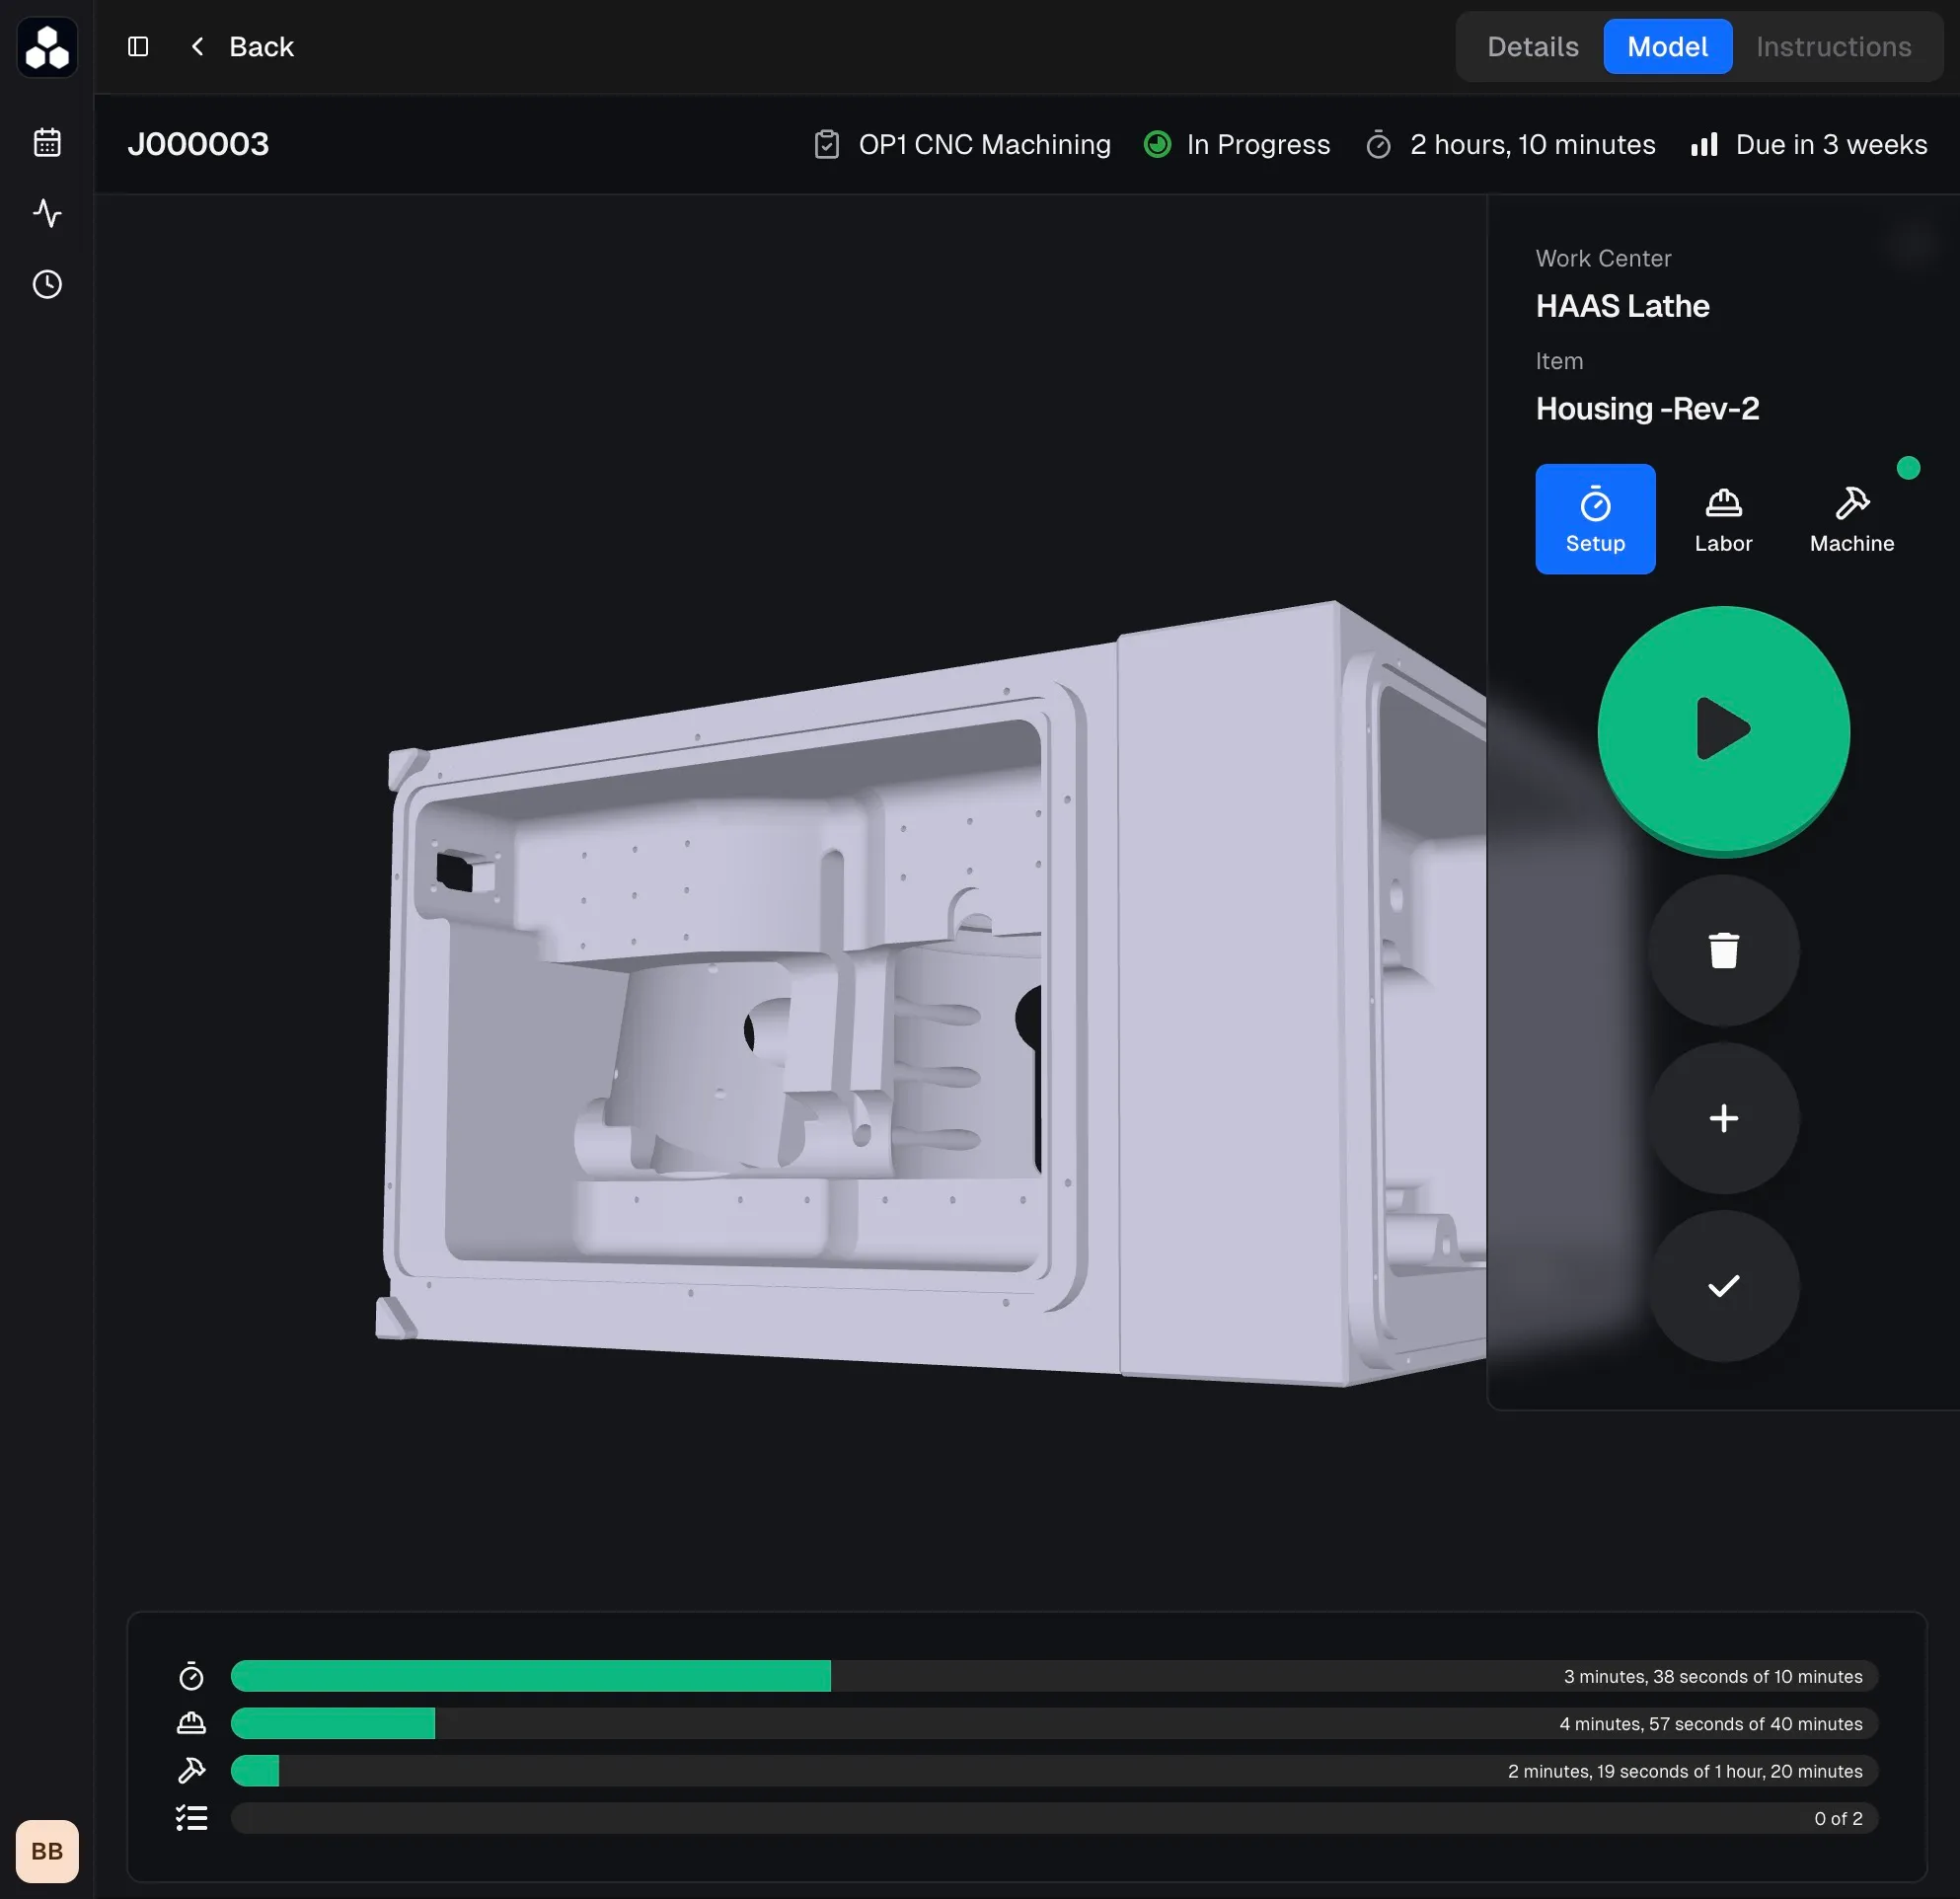Click the setup time progress bar
This screenshot has width=1960, height=1899.
click(x=1054, y=1676)
